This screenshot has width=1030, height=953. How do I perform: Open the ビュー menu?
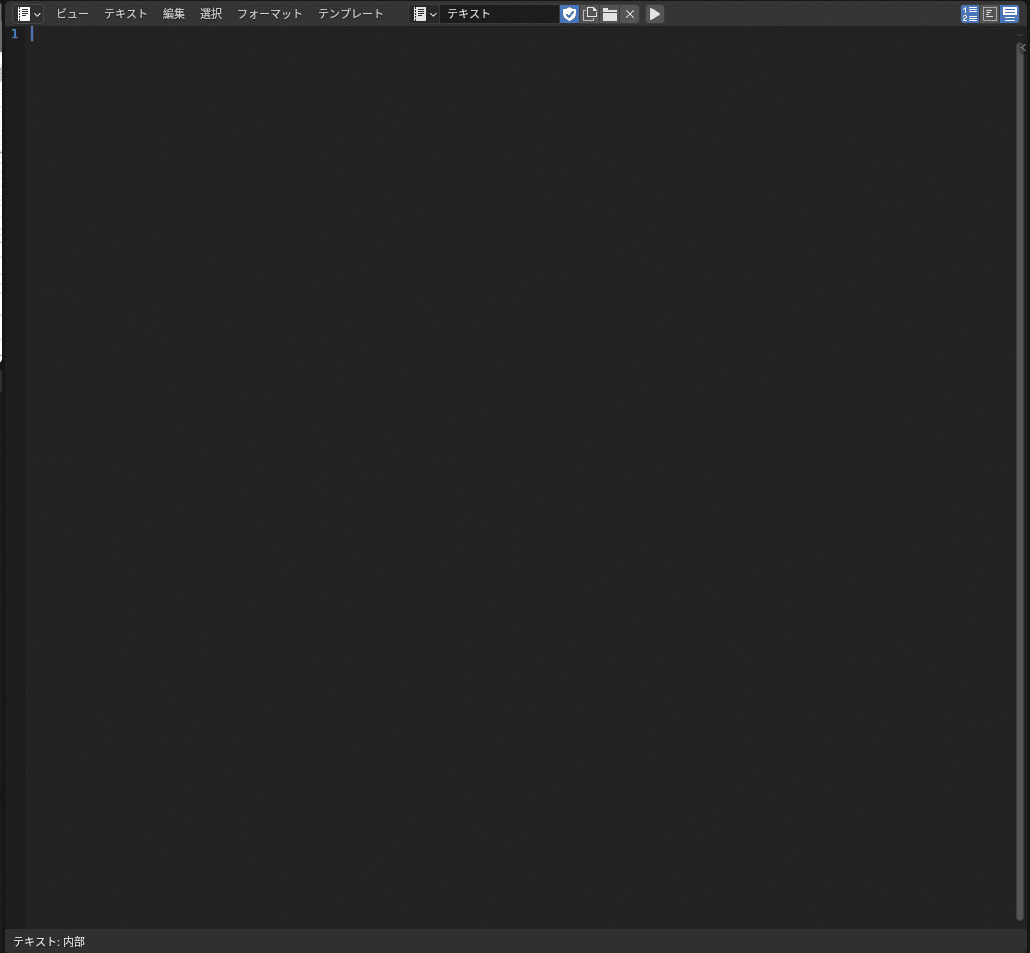[72, 14]
